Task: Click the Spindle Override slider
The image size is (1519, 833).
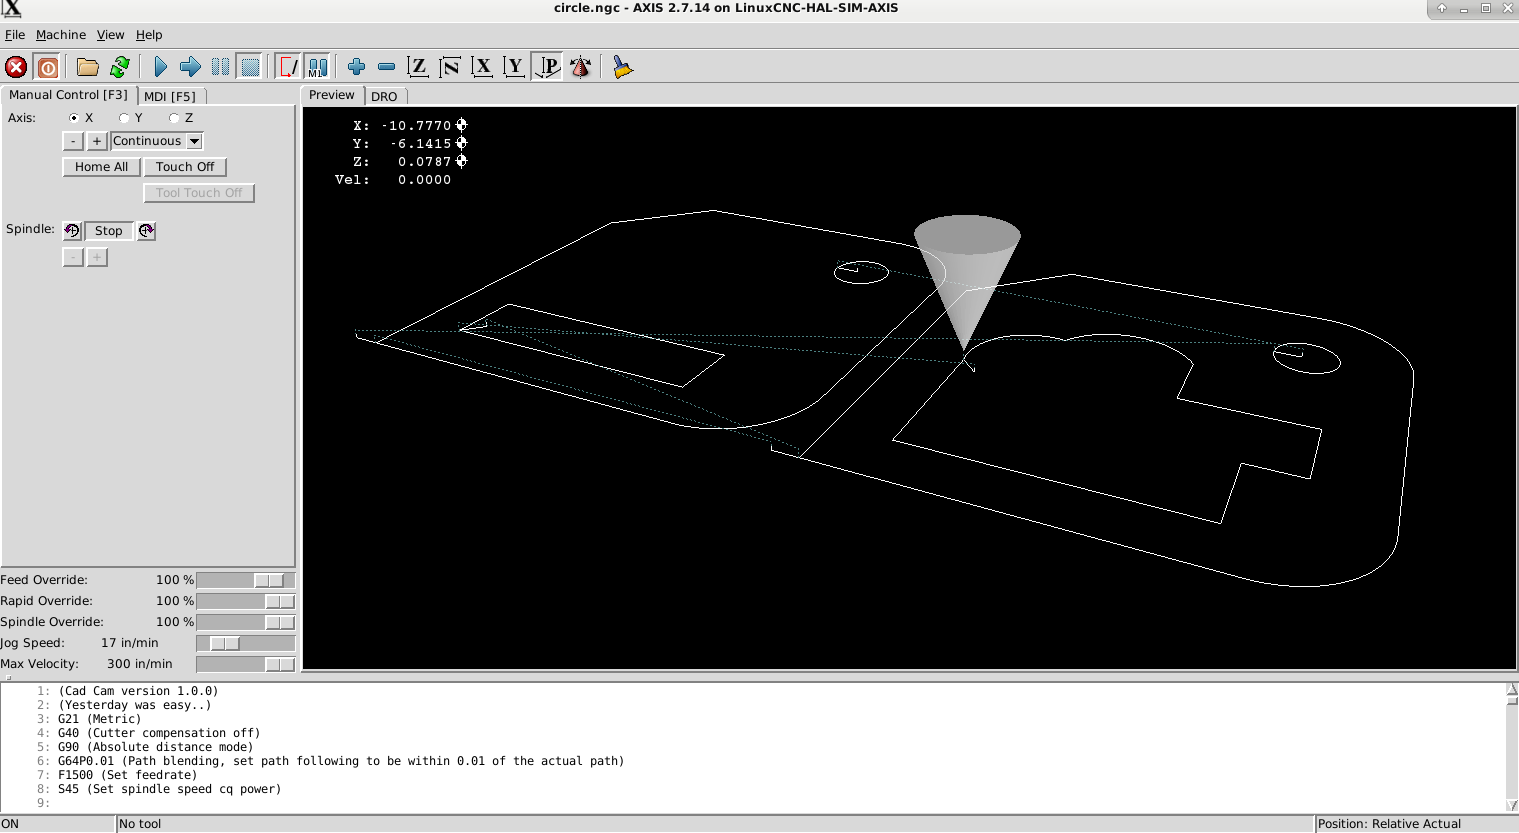Action: point(246,622)
